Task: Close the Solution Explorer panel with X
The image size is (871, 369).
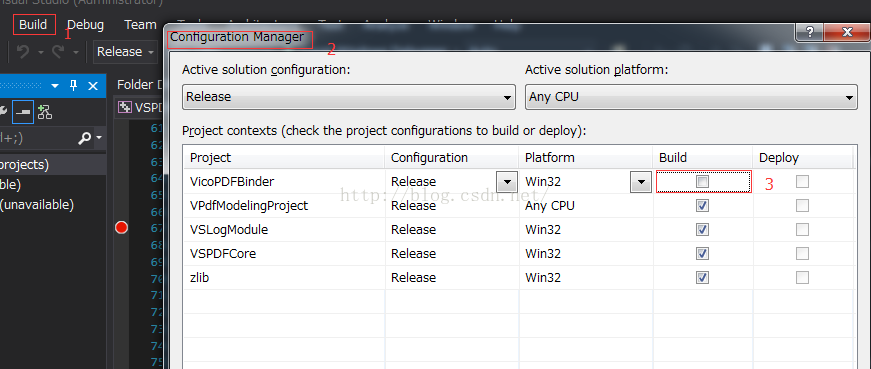Action: (93, 86)
